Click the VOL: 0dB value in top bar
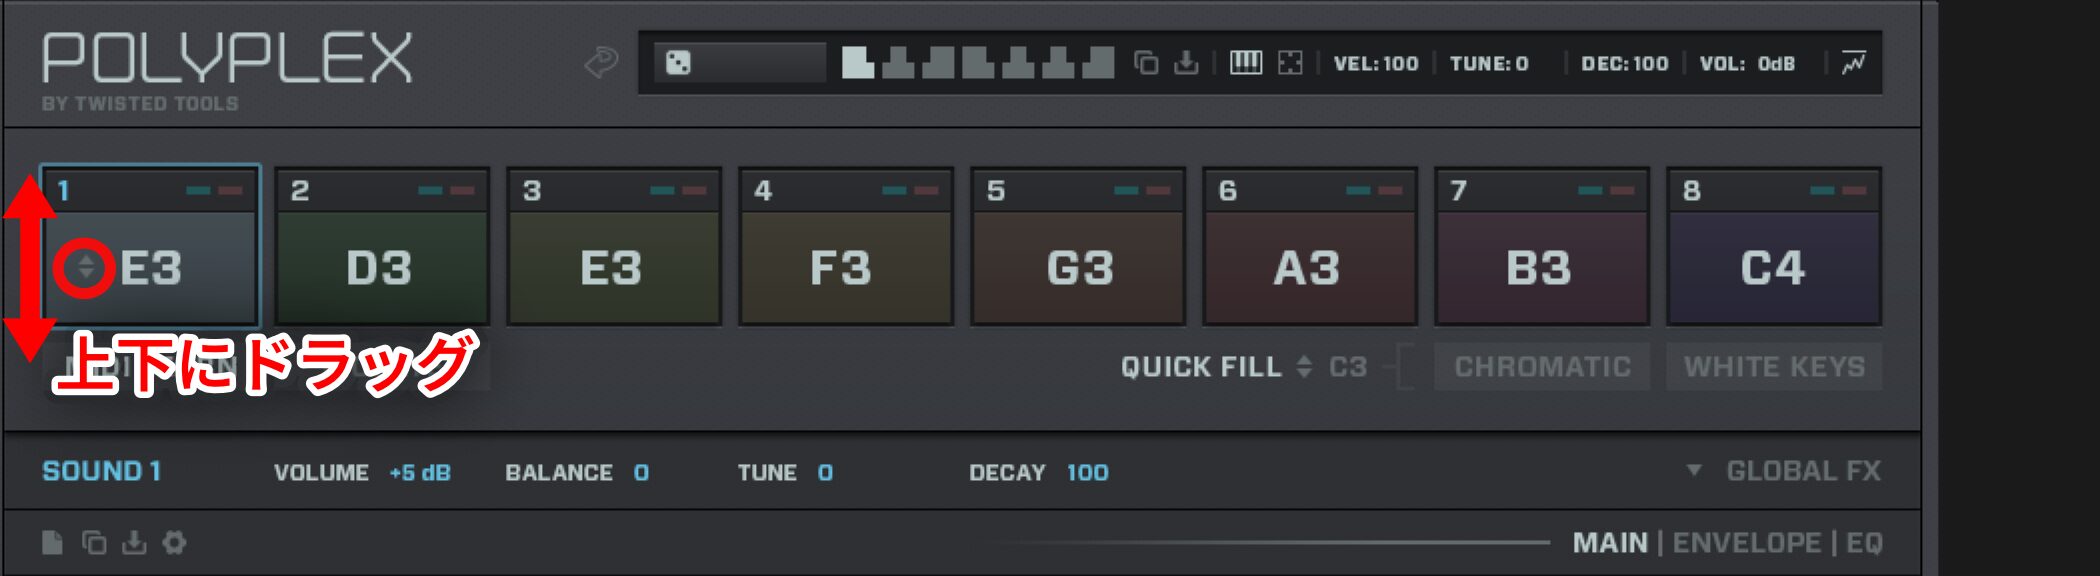 [1747, 64]
